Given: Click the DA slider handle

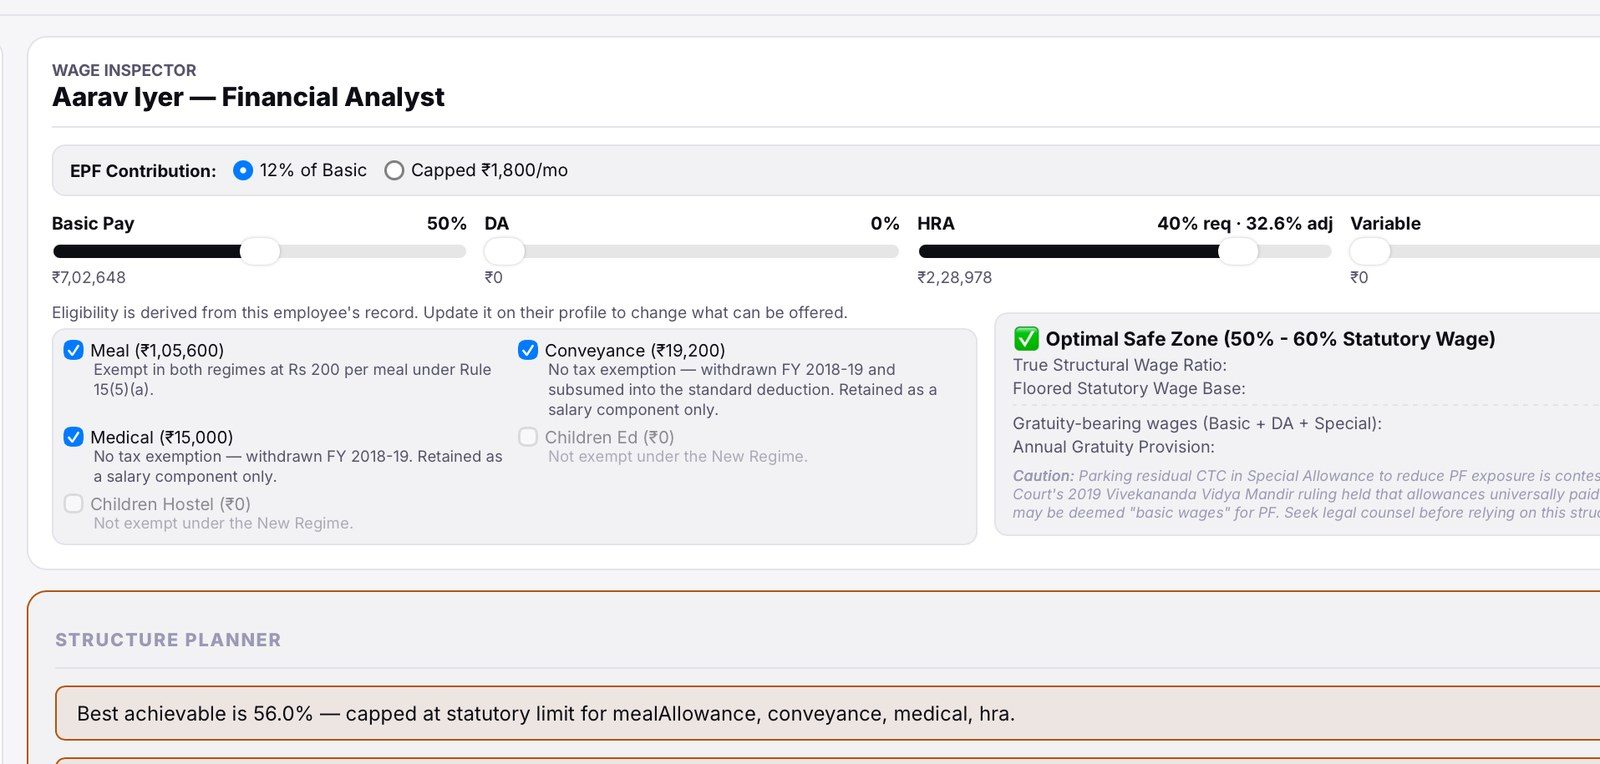Looking at the screenshot, I should click(x=504, y=251).
